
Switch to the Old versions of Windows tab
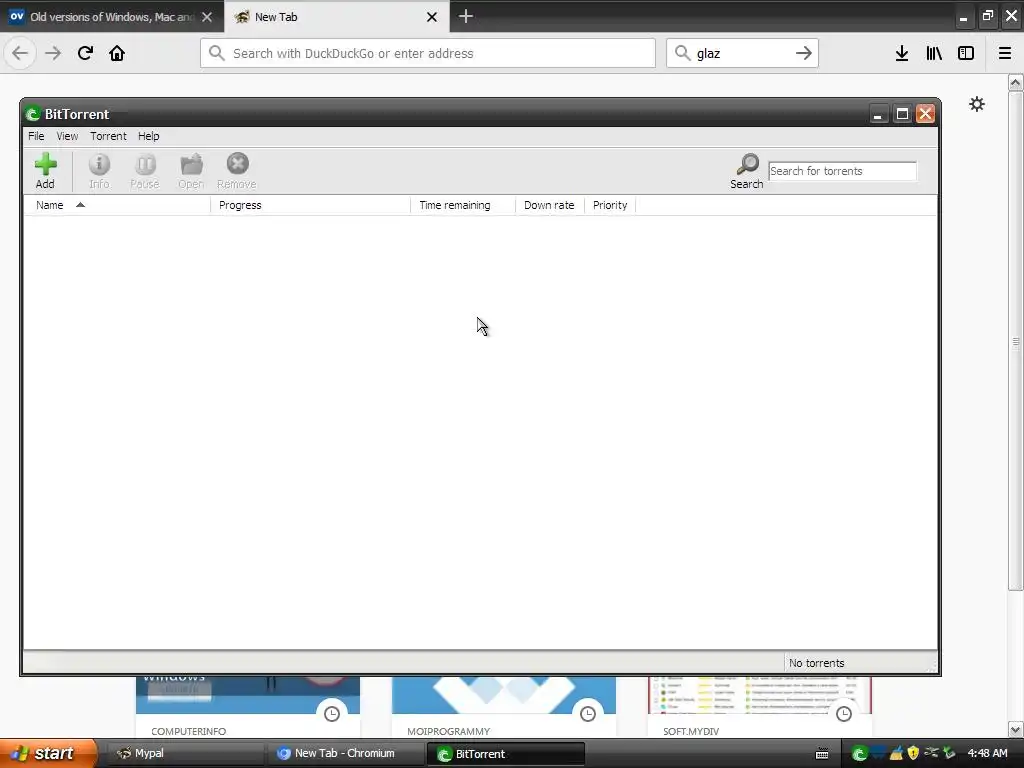tap(112, 17)
